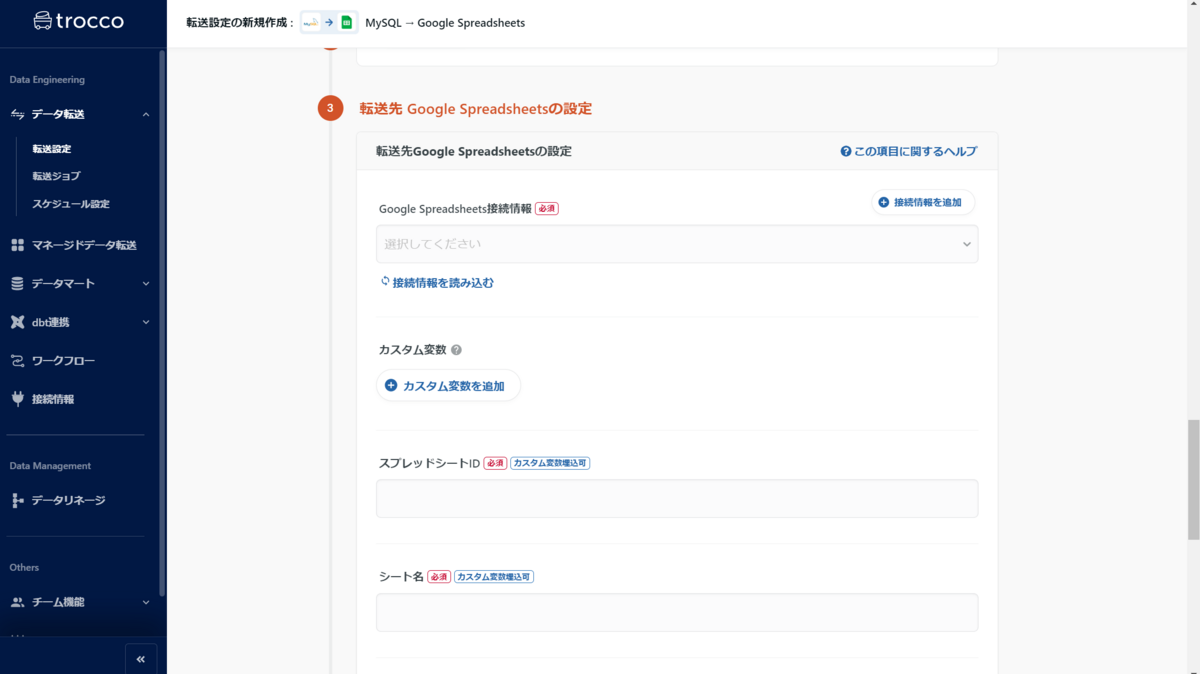Click the 転送先 Google Spreadsheetsの設定 step heading

475,108
